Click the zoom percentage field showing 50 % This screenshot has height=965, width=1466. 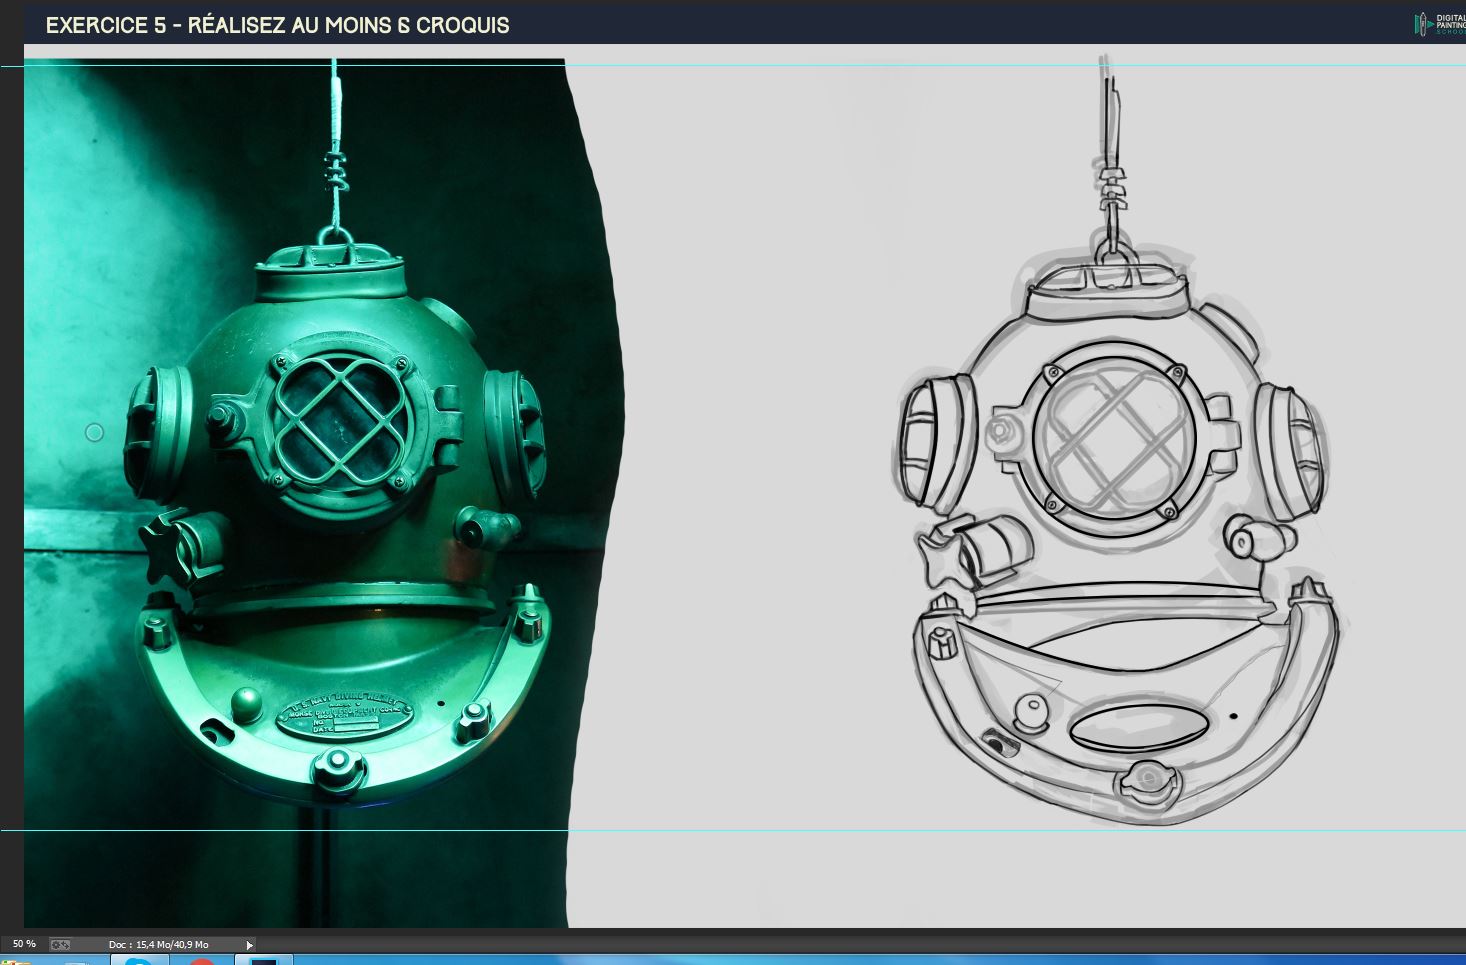pos(24,944)
